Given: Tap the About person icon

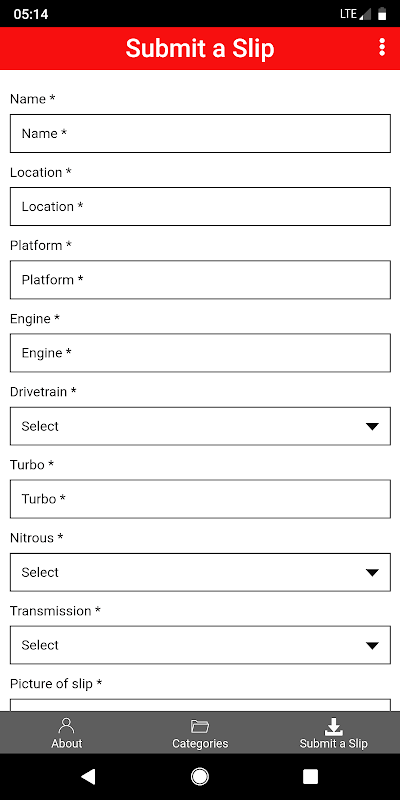Looking at the screenshot, I should tap(66, 725).
